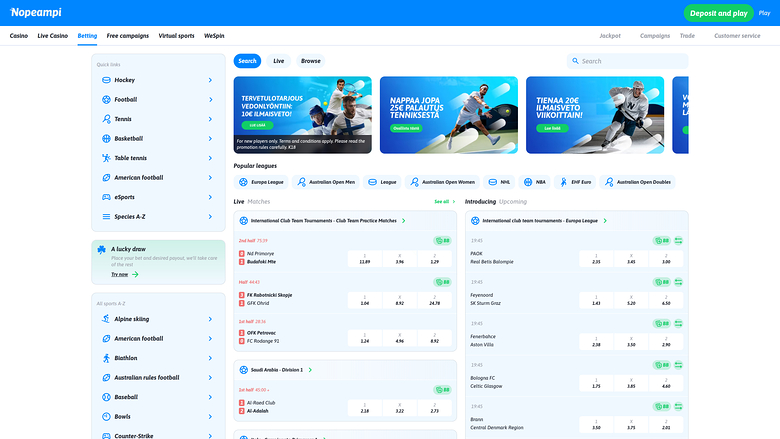Expand the Basketball row chevron
Screen dimensions: 780x439
(210, 139)
